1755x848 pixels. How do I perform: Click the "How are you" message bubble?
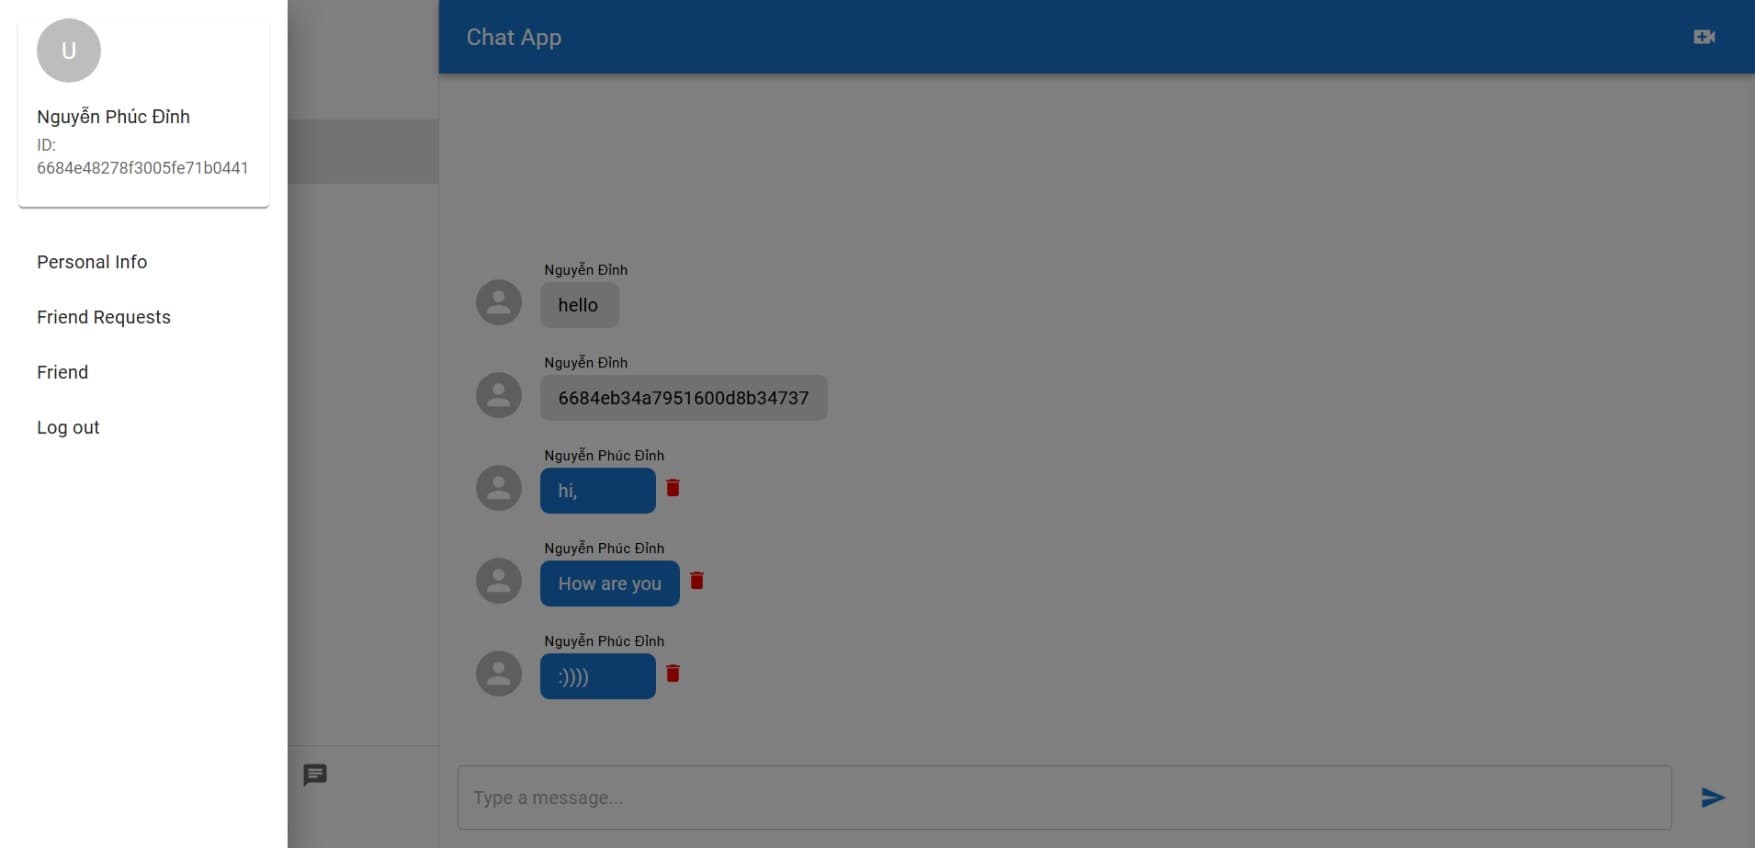coord(610,583)
